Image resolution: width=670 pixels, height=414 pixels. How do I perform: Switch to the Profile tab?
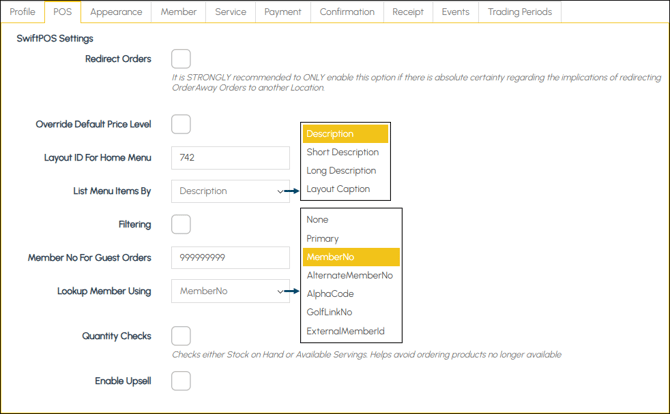click(22, 12)
